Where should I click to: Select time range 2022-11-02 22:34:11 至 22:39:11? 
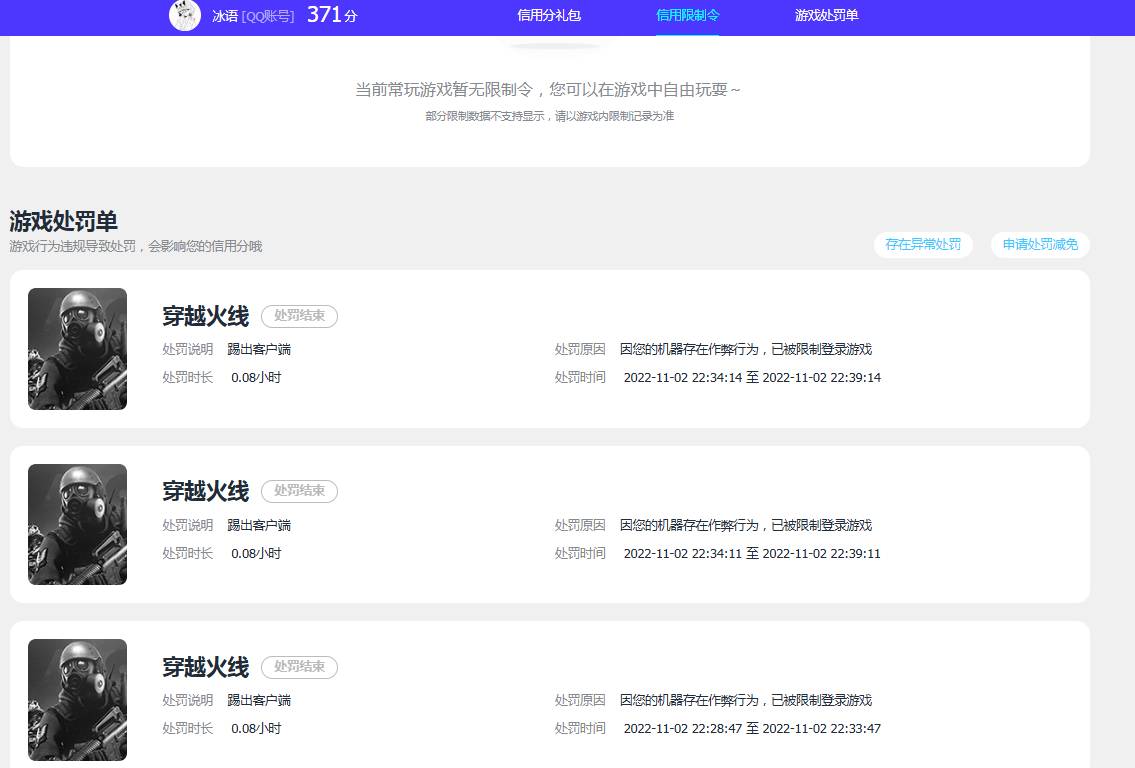coord(752,554)
